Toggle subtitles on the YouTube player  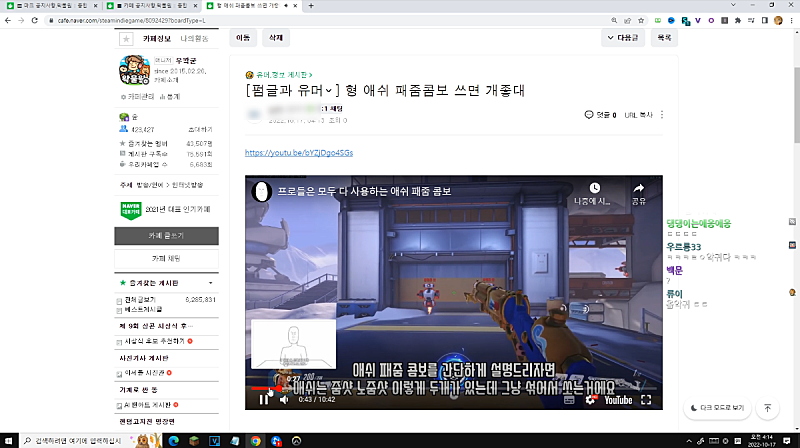569,400
